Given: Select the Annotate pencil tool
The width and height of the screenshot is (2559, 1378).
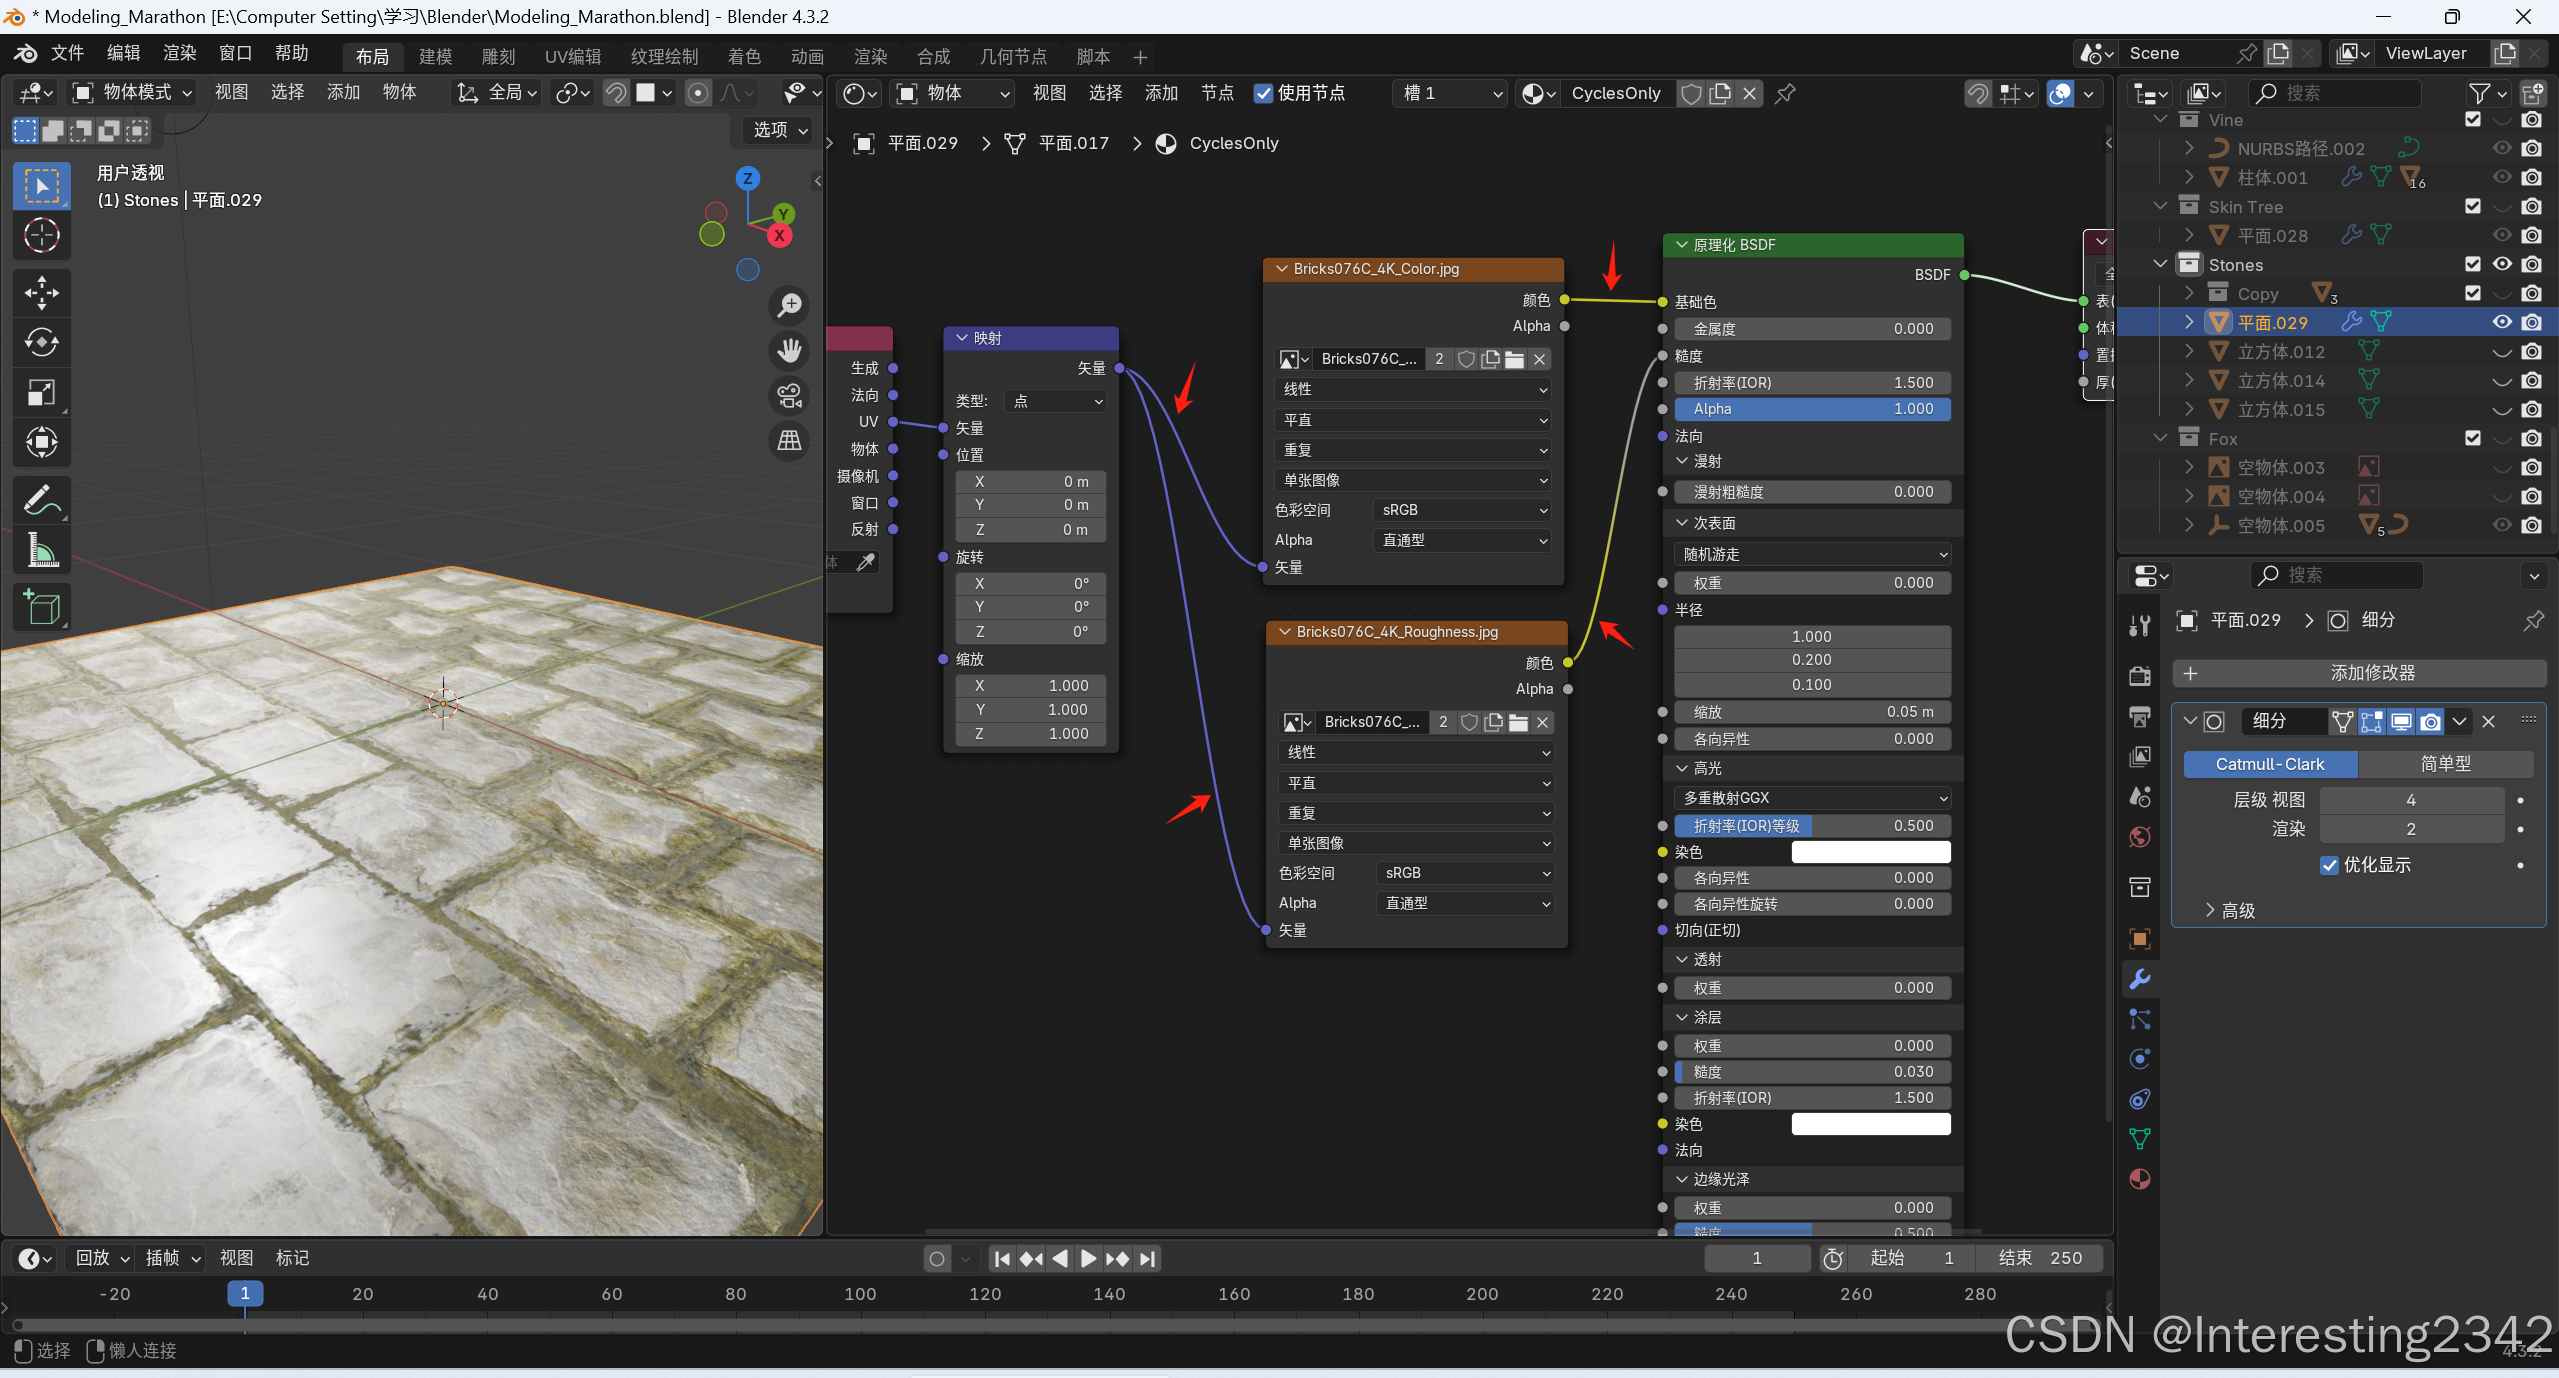Looking at the screenshot, I should [x=41, y=500].
